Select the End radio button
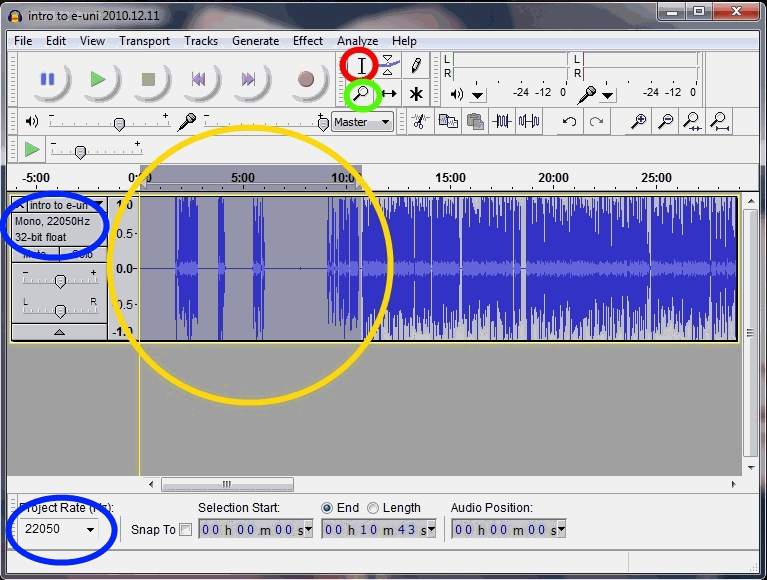The image size is (767, 580). (x=327, y=508)
